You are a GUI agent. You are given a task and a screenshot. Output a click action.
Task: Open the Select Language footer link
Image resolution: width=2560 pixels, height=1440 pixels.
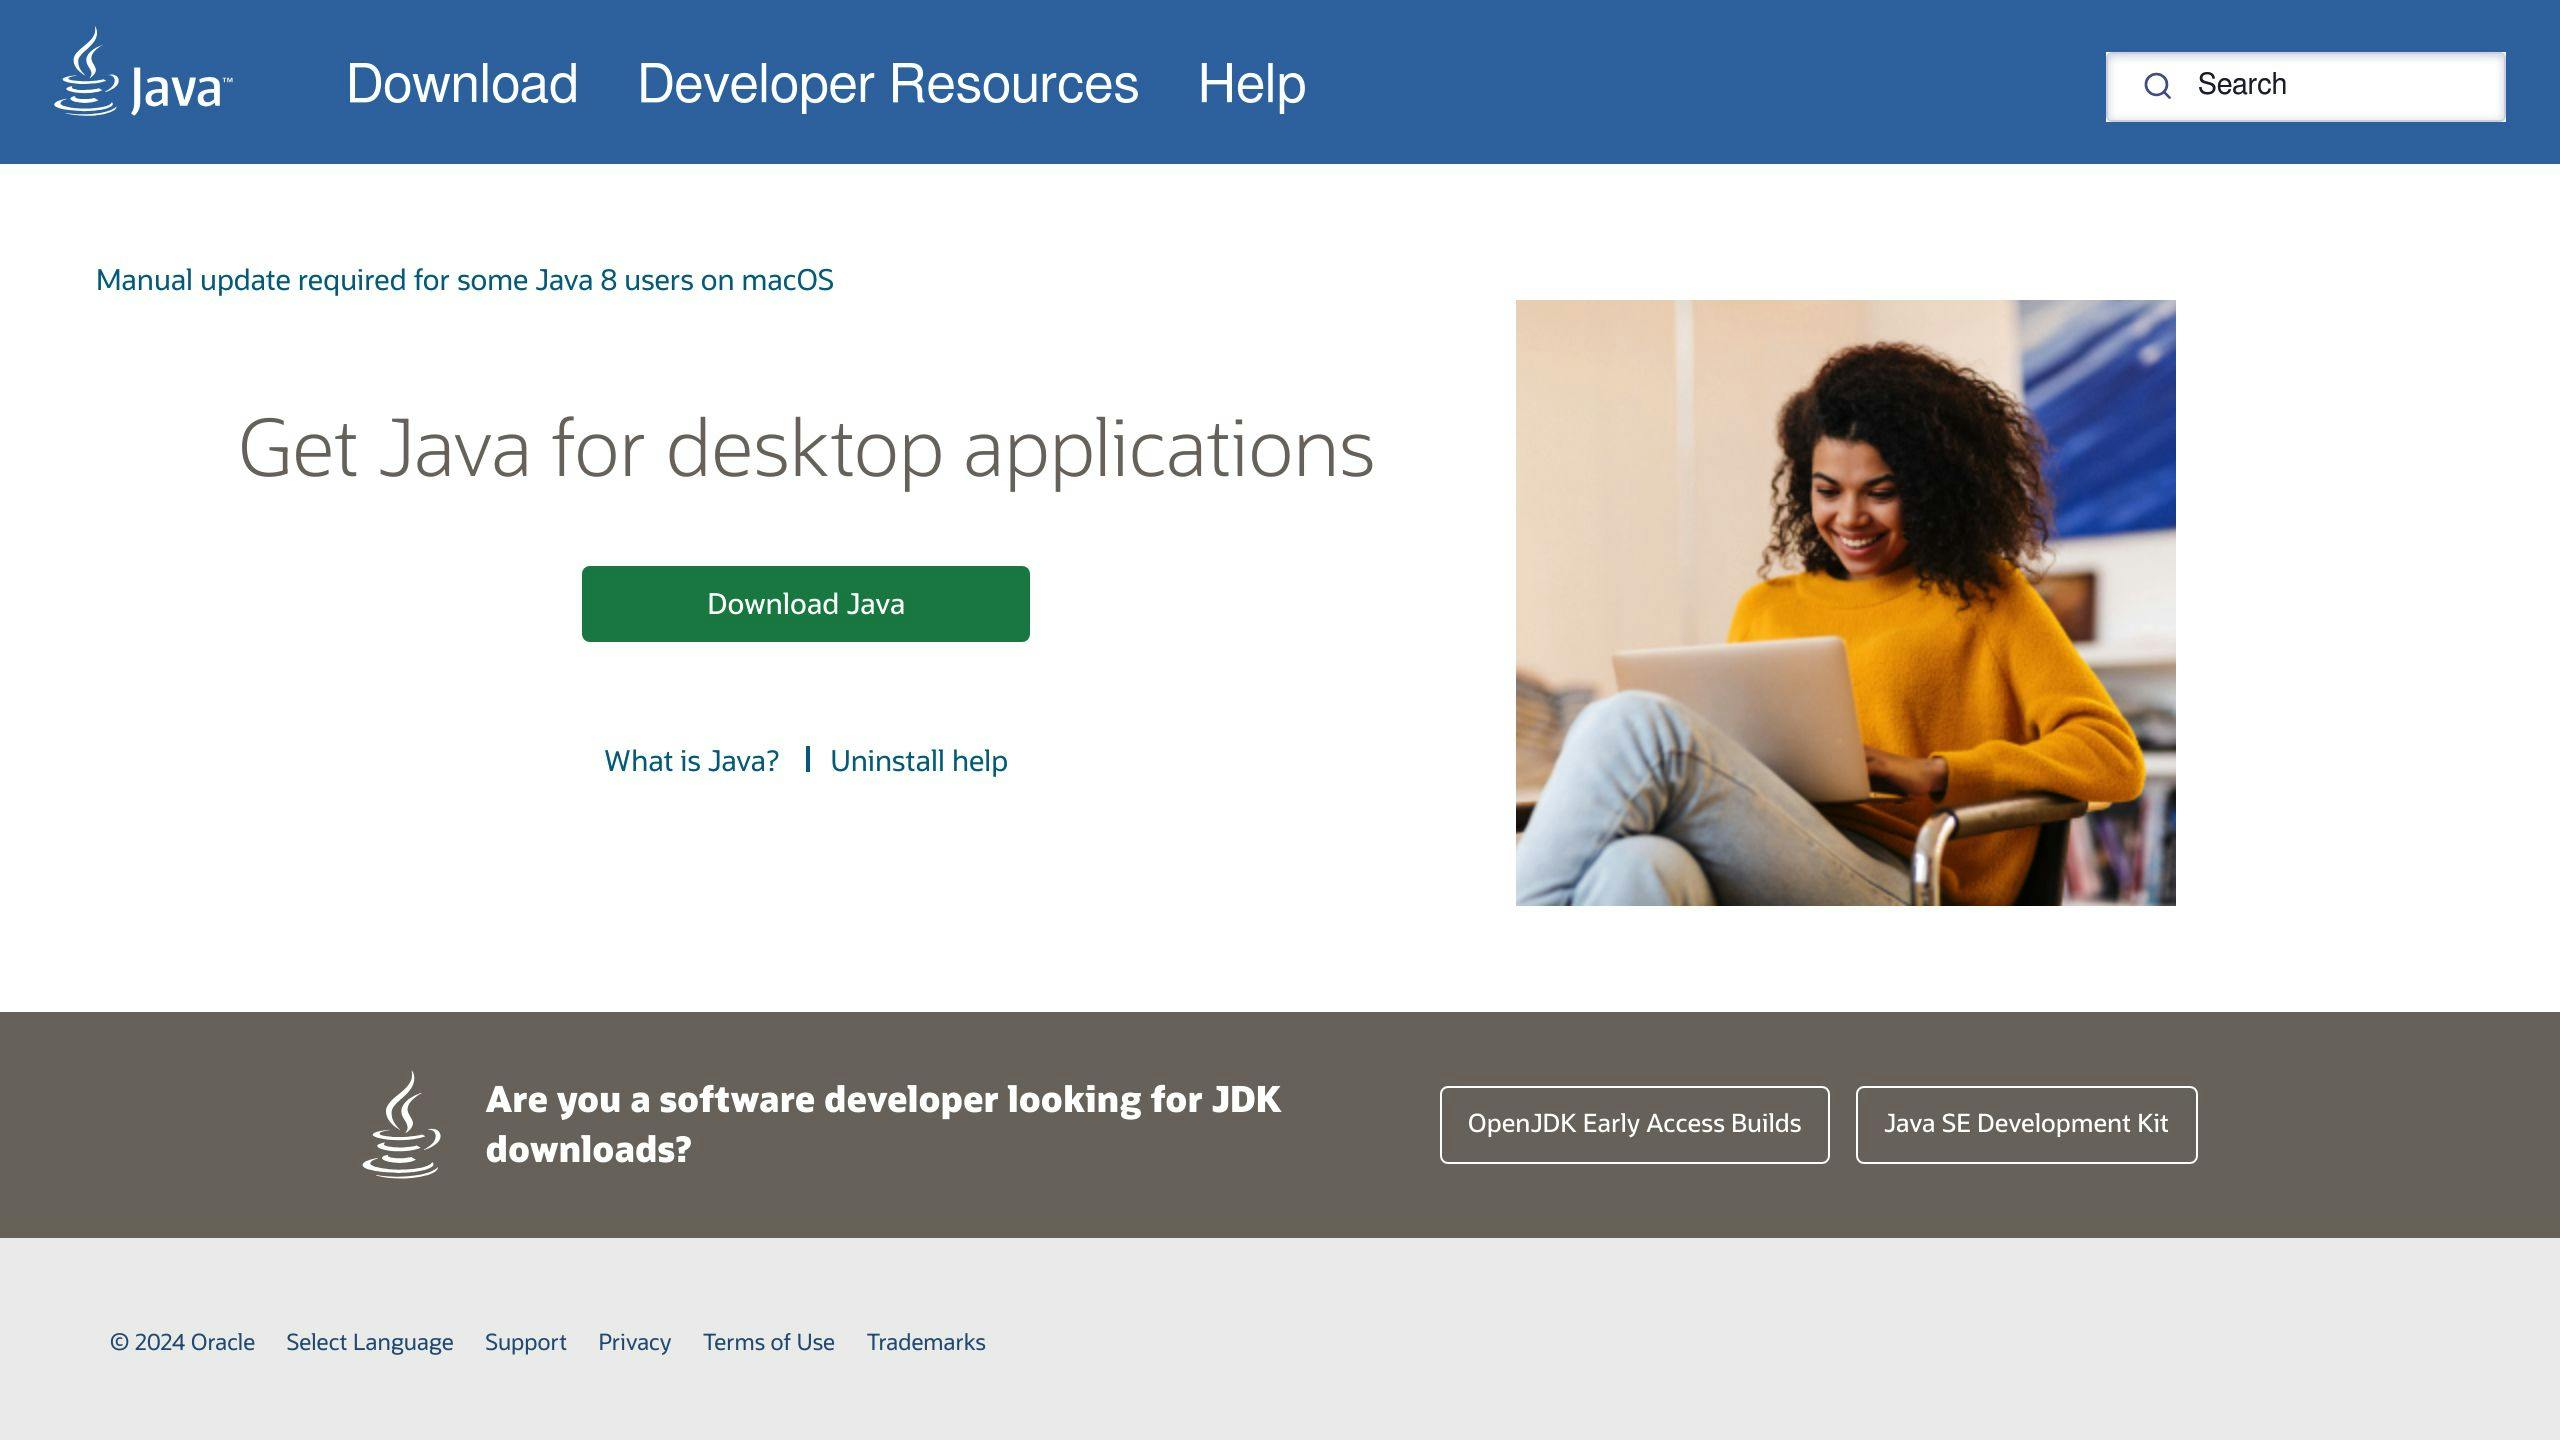click(x=369, y=1342)
